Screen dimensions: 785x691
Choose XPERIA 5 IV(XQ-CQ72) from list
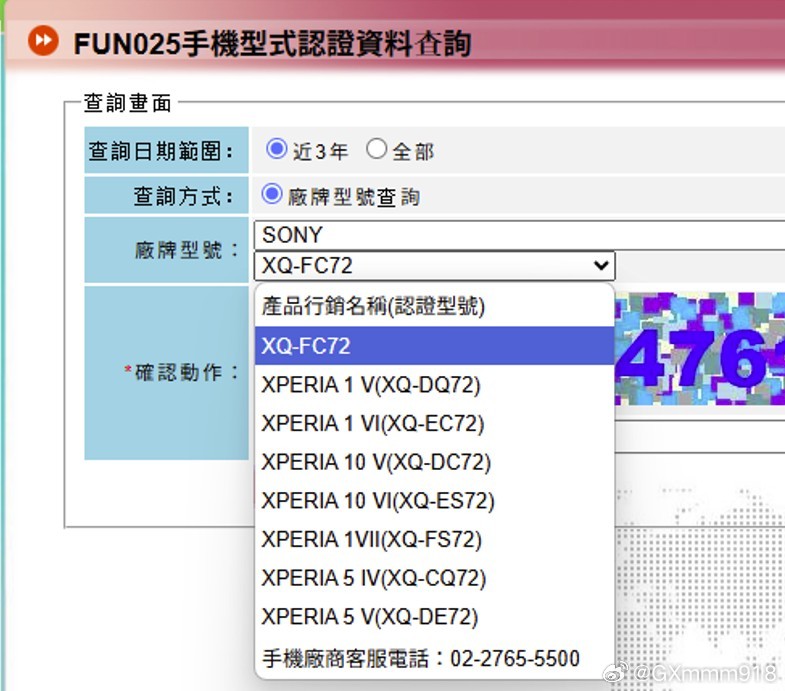tap(434, 577)
